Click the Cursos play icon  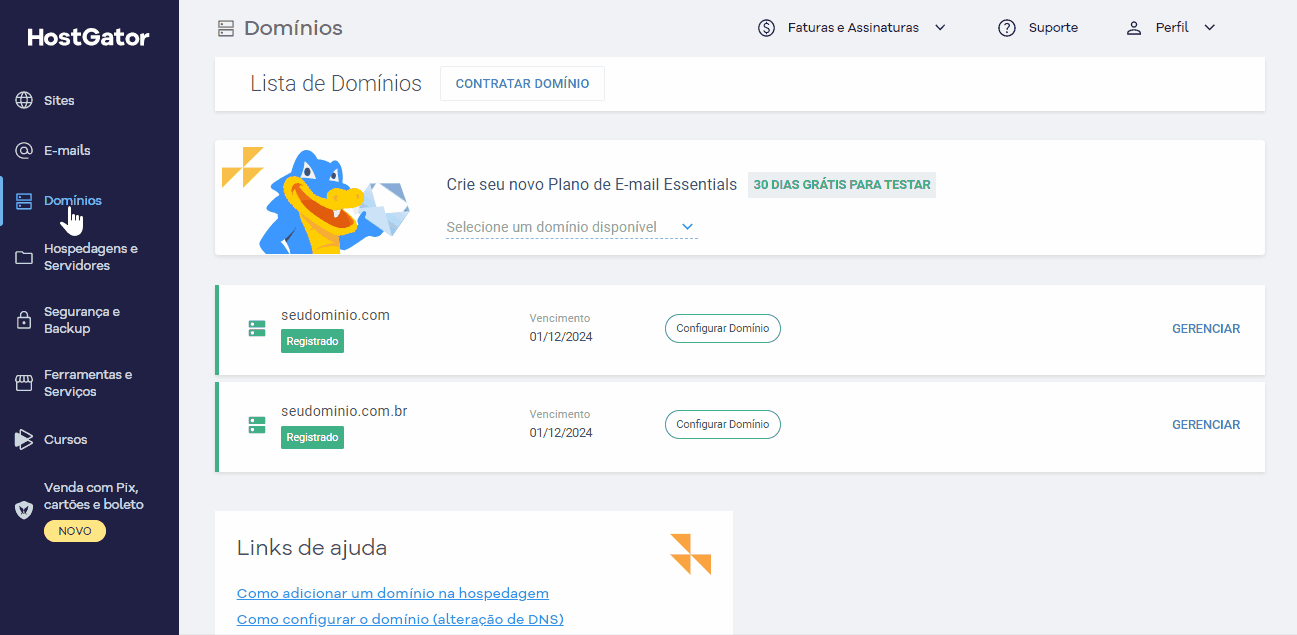(24, 439)
